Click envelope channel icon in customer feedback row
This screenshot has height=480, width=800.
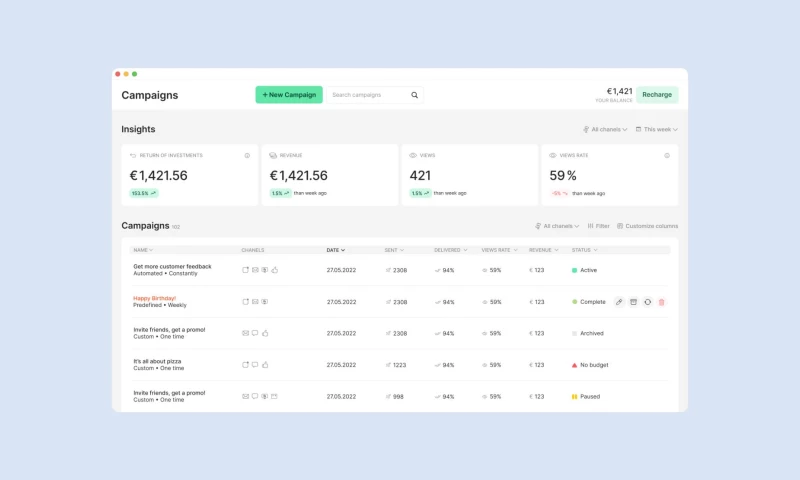255,270
